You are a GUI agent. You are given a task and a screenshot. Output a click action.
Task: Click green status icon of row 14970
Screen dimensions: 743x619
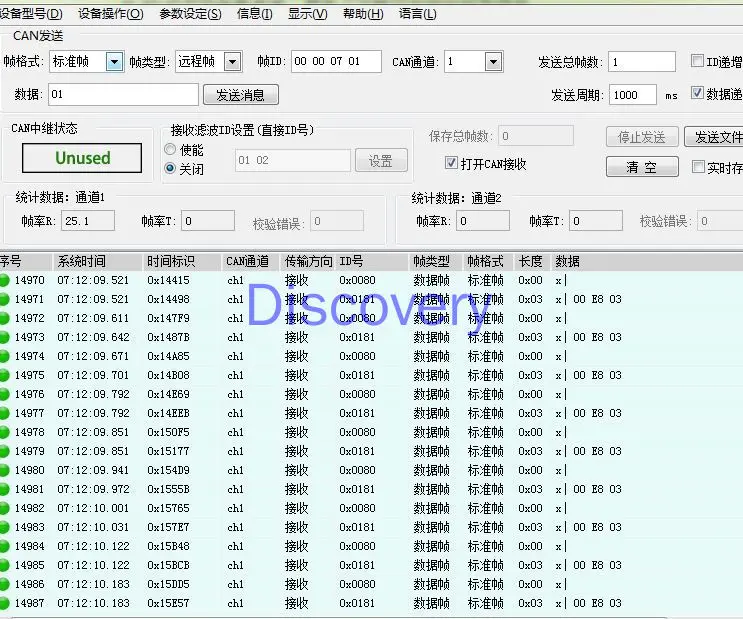click(4, 280)
